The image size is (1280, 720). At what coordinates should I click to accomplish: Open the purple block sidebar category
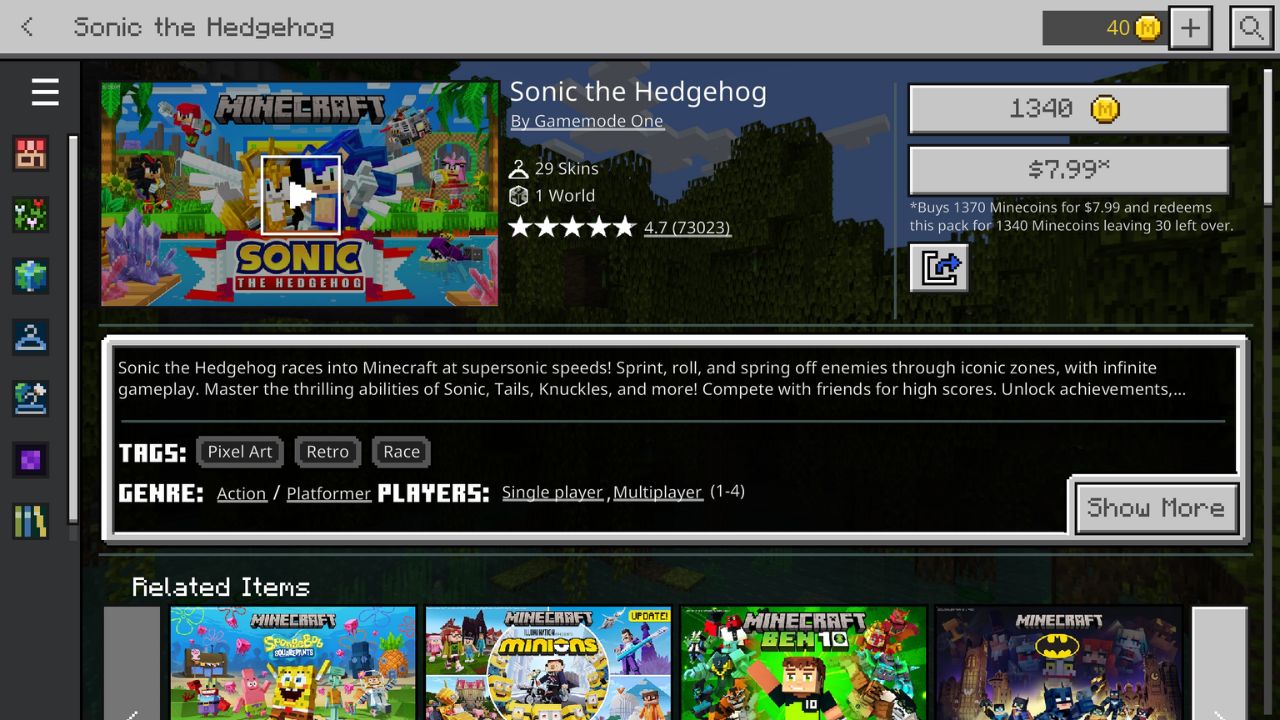[x=31, y=460]
